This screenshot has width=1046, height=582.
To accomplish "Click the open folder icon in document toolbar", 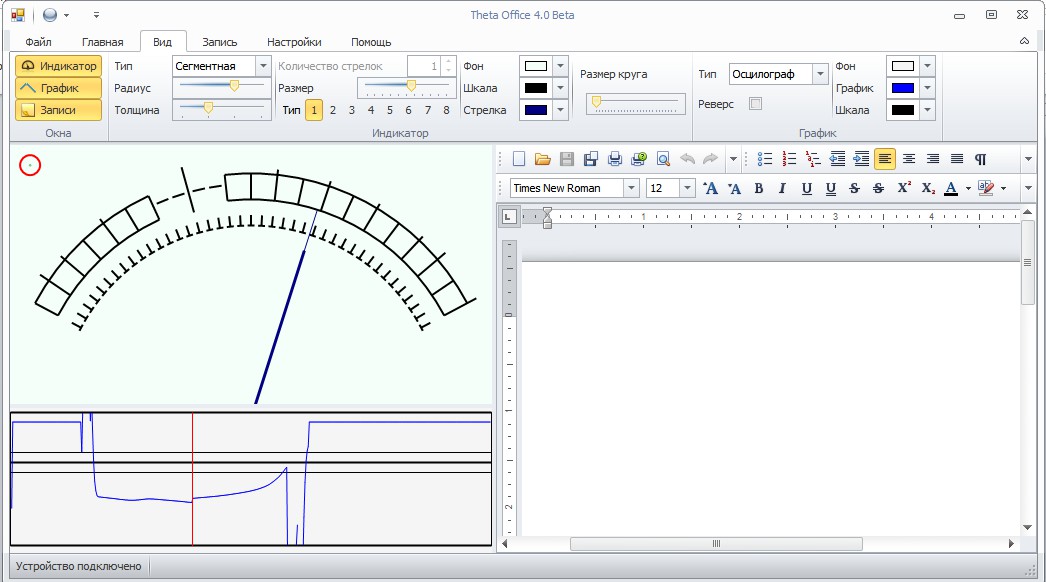I will (x=543, y=159).
